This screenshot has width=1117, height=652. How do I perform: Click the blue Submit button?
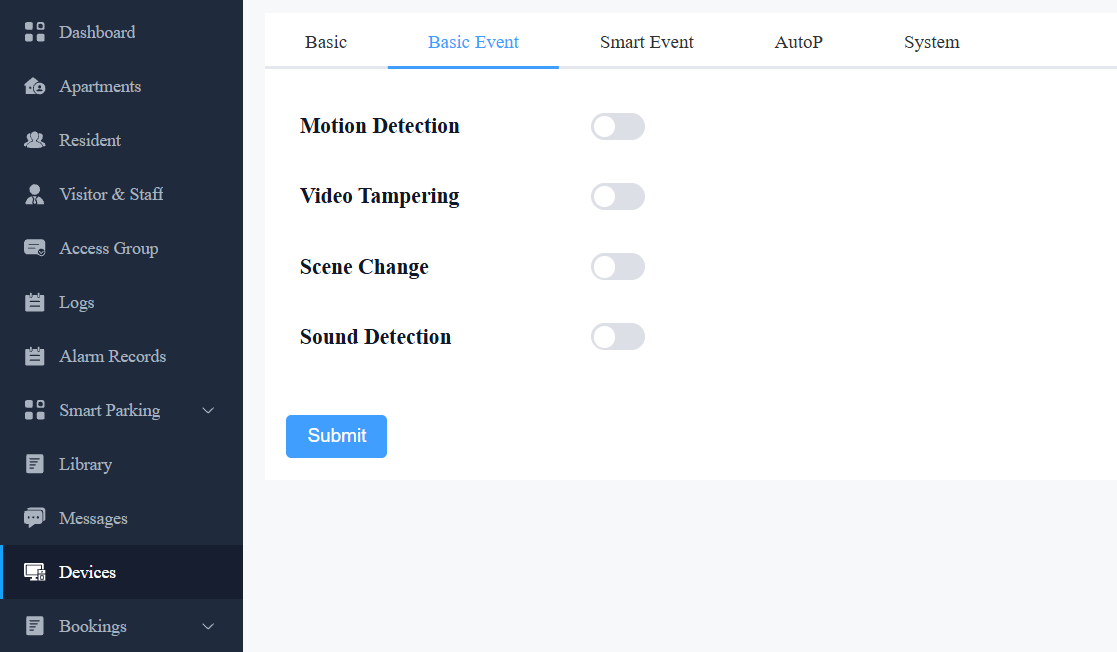coord(336,436)
